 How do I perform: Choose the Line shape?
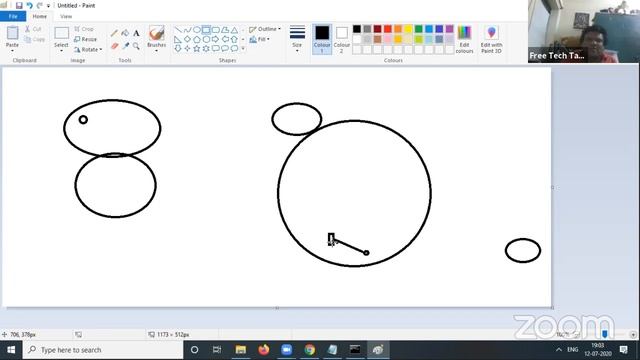pyautogui.click(x=178, y=30)
